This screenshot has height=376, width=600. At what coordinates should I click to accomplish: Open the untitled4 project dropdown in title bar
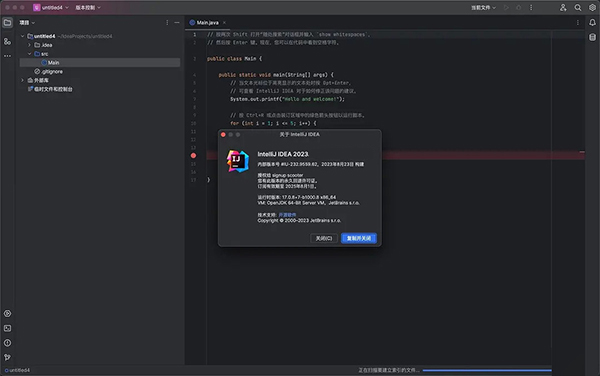[x=51, y=7]
